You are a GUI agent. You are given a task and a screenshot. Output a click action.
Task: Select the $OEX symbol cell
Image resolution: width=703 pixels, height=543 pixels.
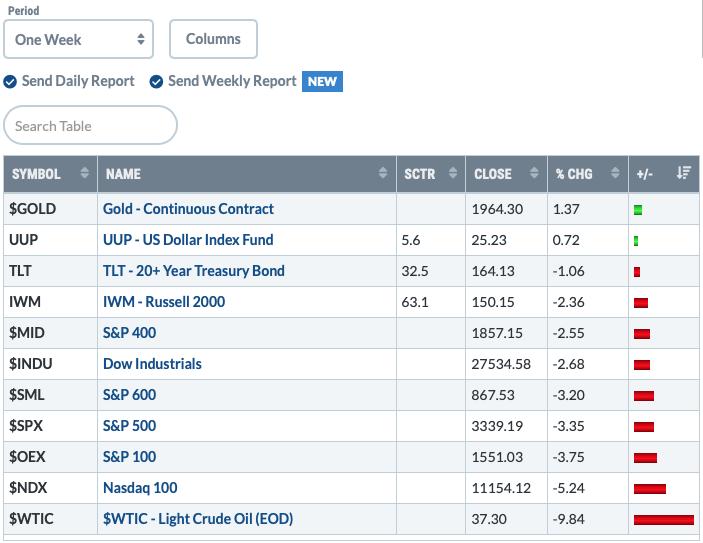coord(50,456)
